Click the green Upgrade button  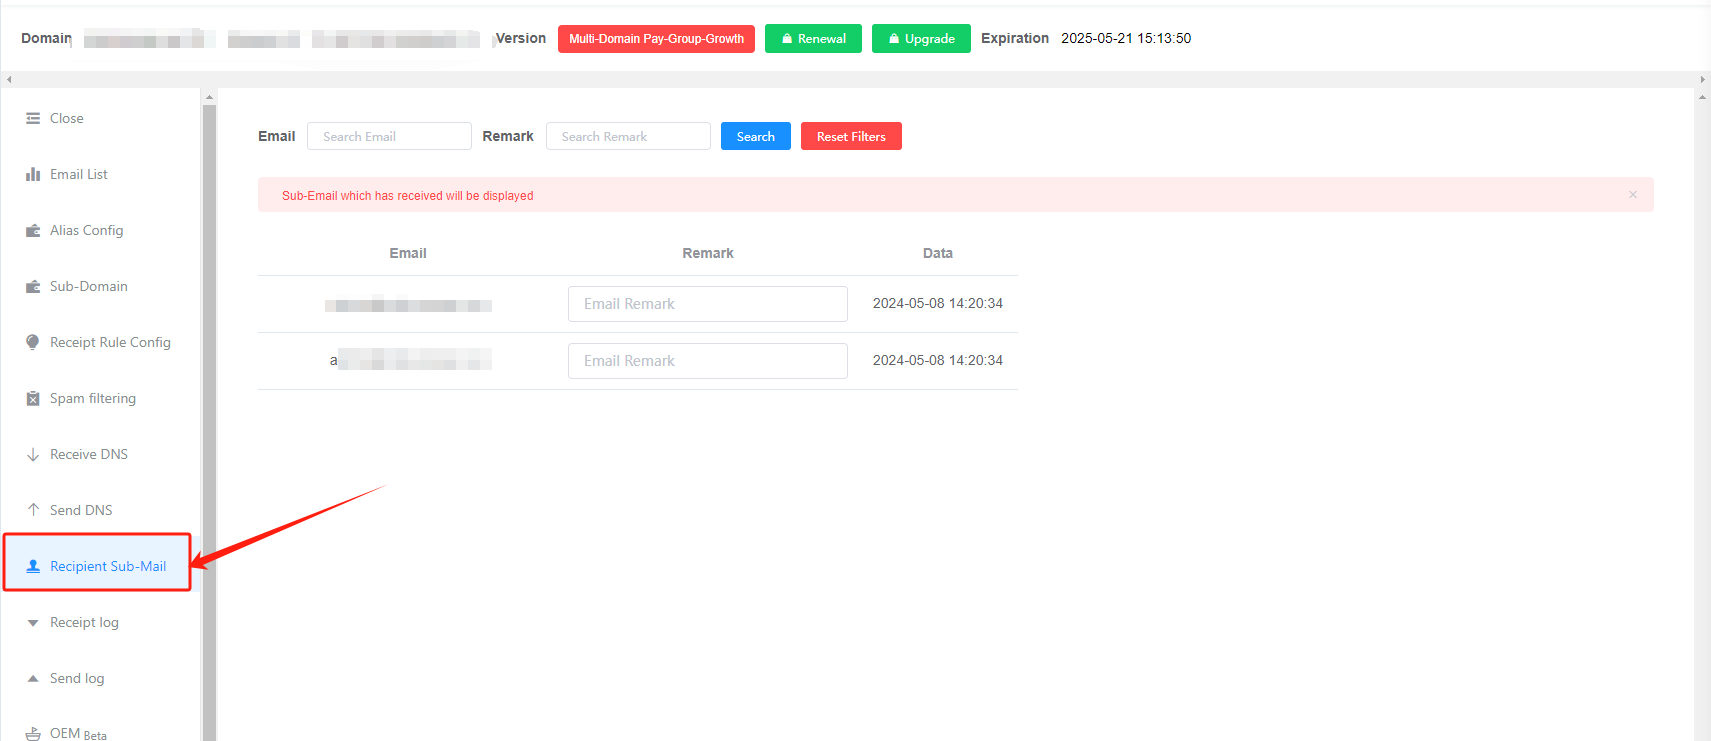tap(921, 38)
